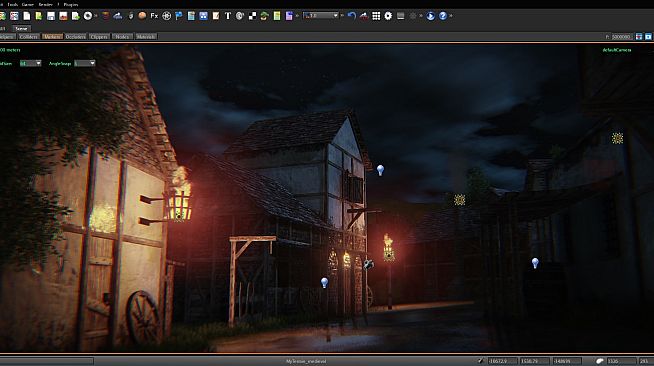
Task: Click the first coordinate field in status bar
Action: [502, 361]
